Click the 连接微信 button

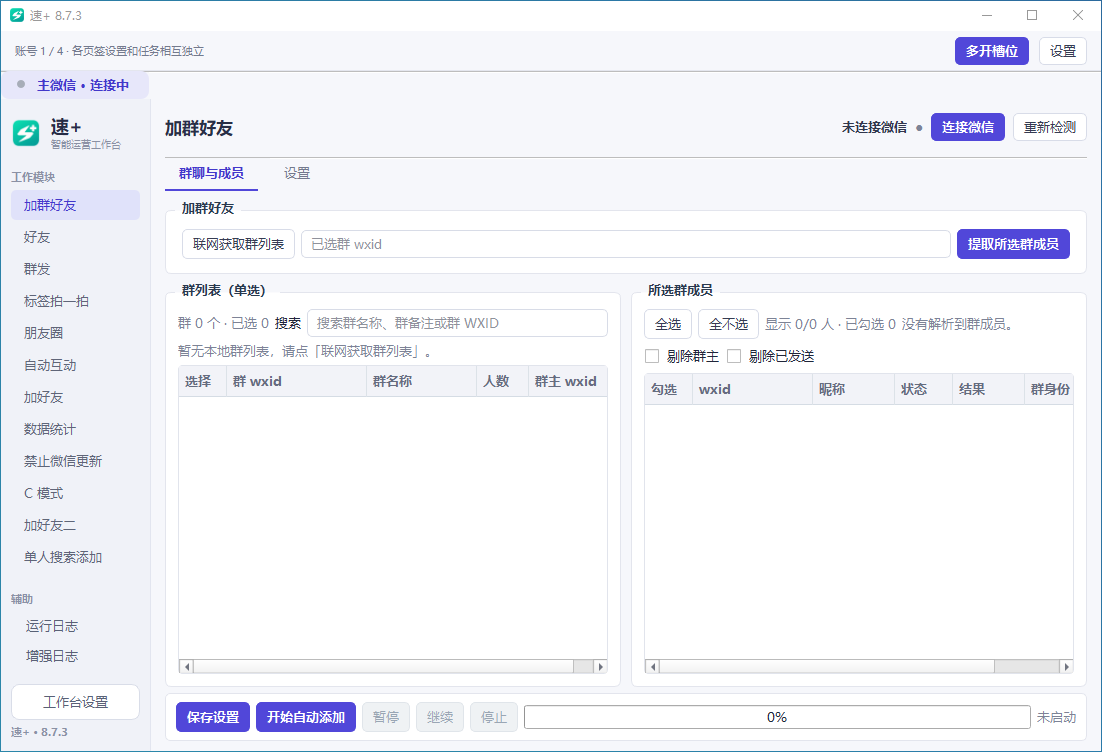tap(968, 127)
